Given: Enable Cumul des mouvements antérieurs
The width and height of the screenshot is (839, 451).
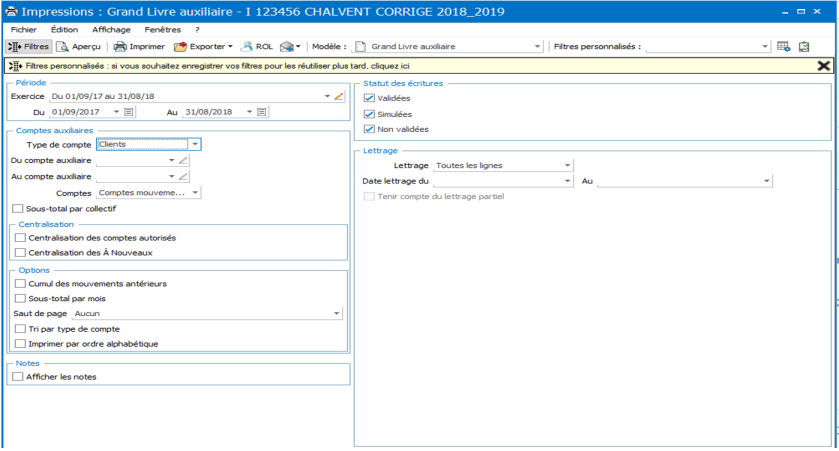Looking at the screenshot, I should tap(20, 284).
